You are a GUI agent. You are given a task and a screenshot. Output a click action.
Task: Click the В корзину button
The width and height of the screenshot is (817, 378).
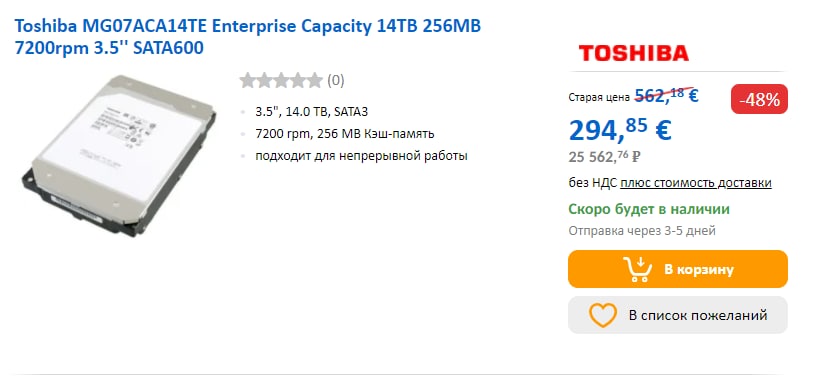click(677, 269)
